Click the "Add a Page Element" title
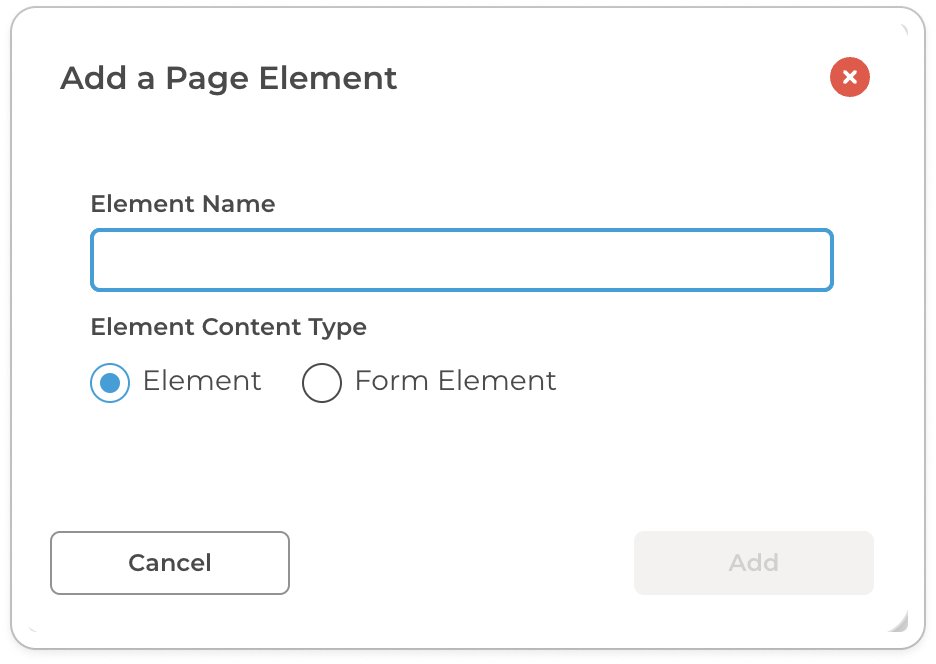 tap(228, 78)
